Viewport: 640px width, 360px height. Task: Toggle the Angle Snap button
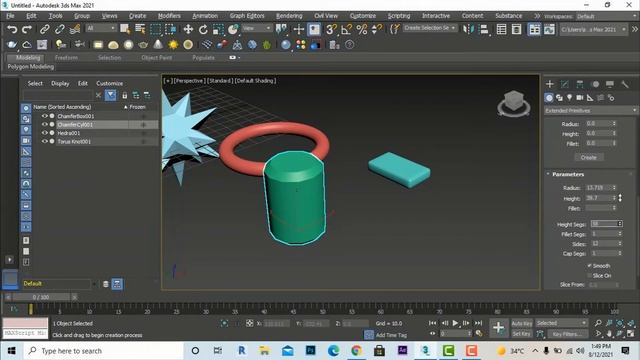pos(346,29)
